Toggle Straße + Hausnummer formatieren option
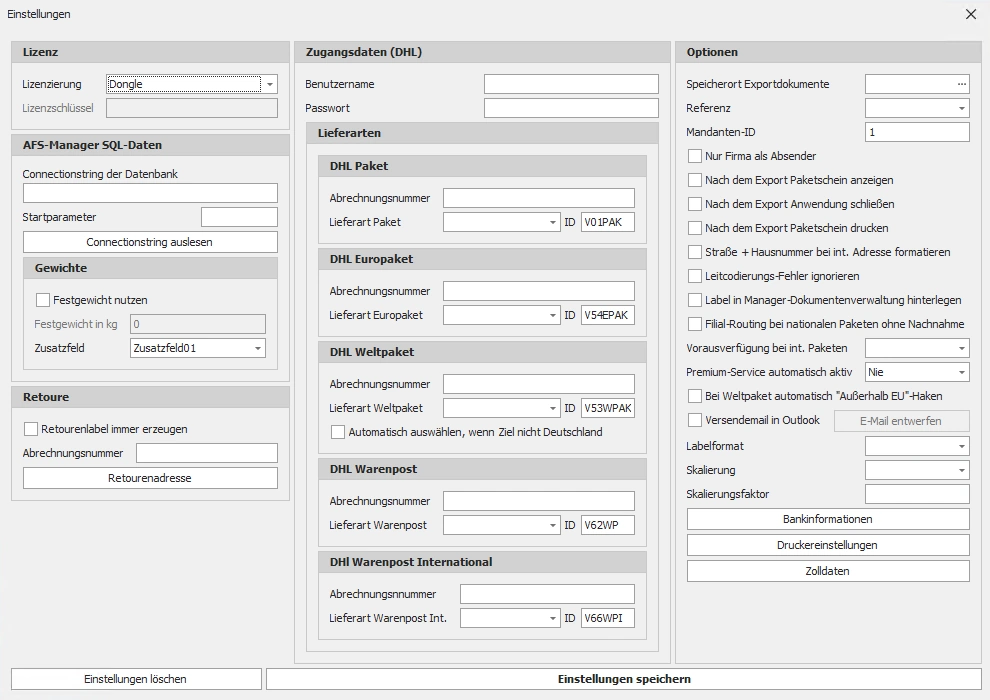The height and width of the screenshot is (700, 990). [x=695, y=252]
